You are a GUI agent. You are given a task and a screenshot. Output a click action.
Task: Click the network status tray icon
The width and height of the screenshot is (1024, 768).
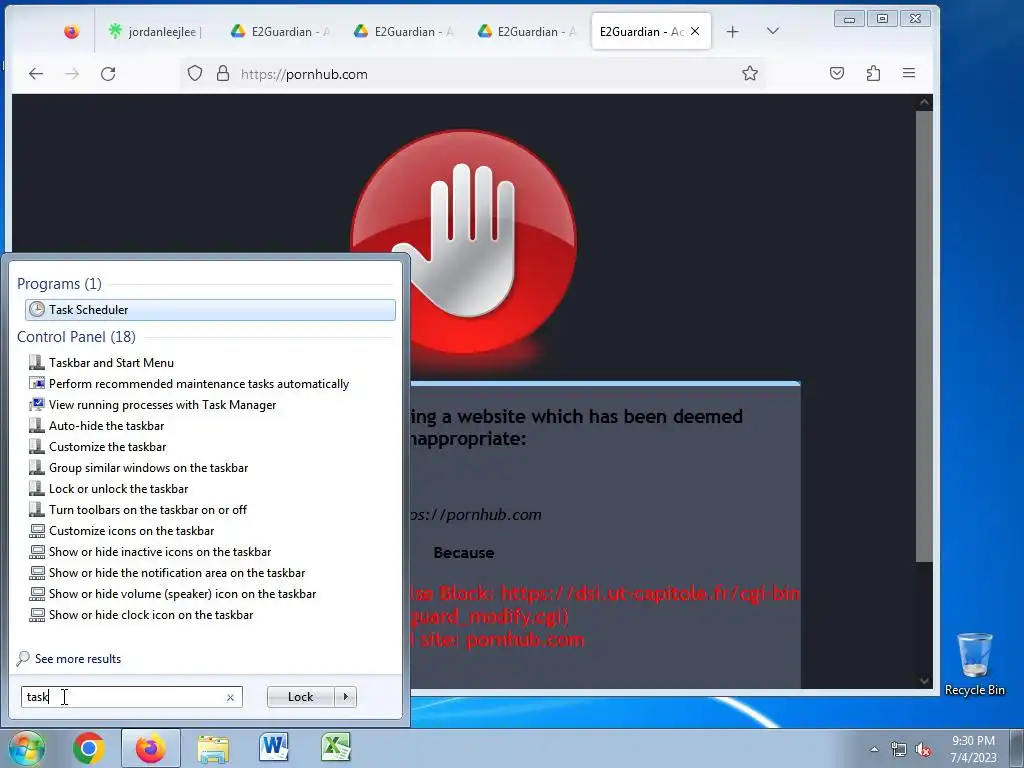(899, 750)
